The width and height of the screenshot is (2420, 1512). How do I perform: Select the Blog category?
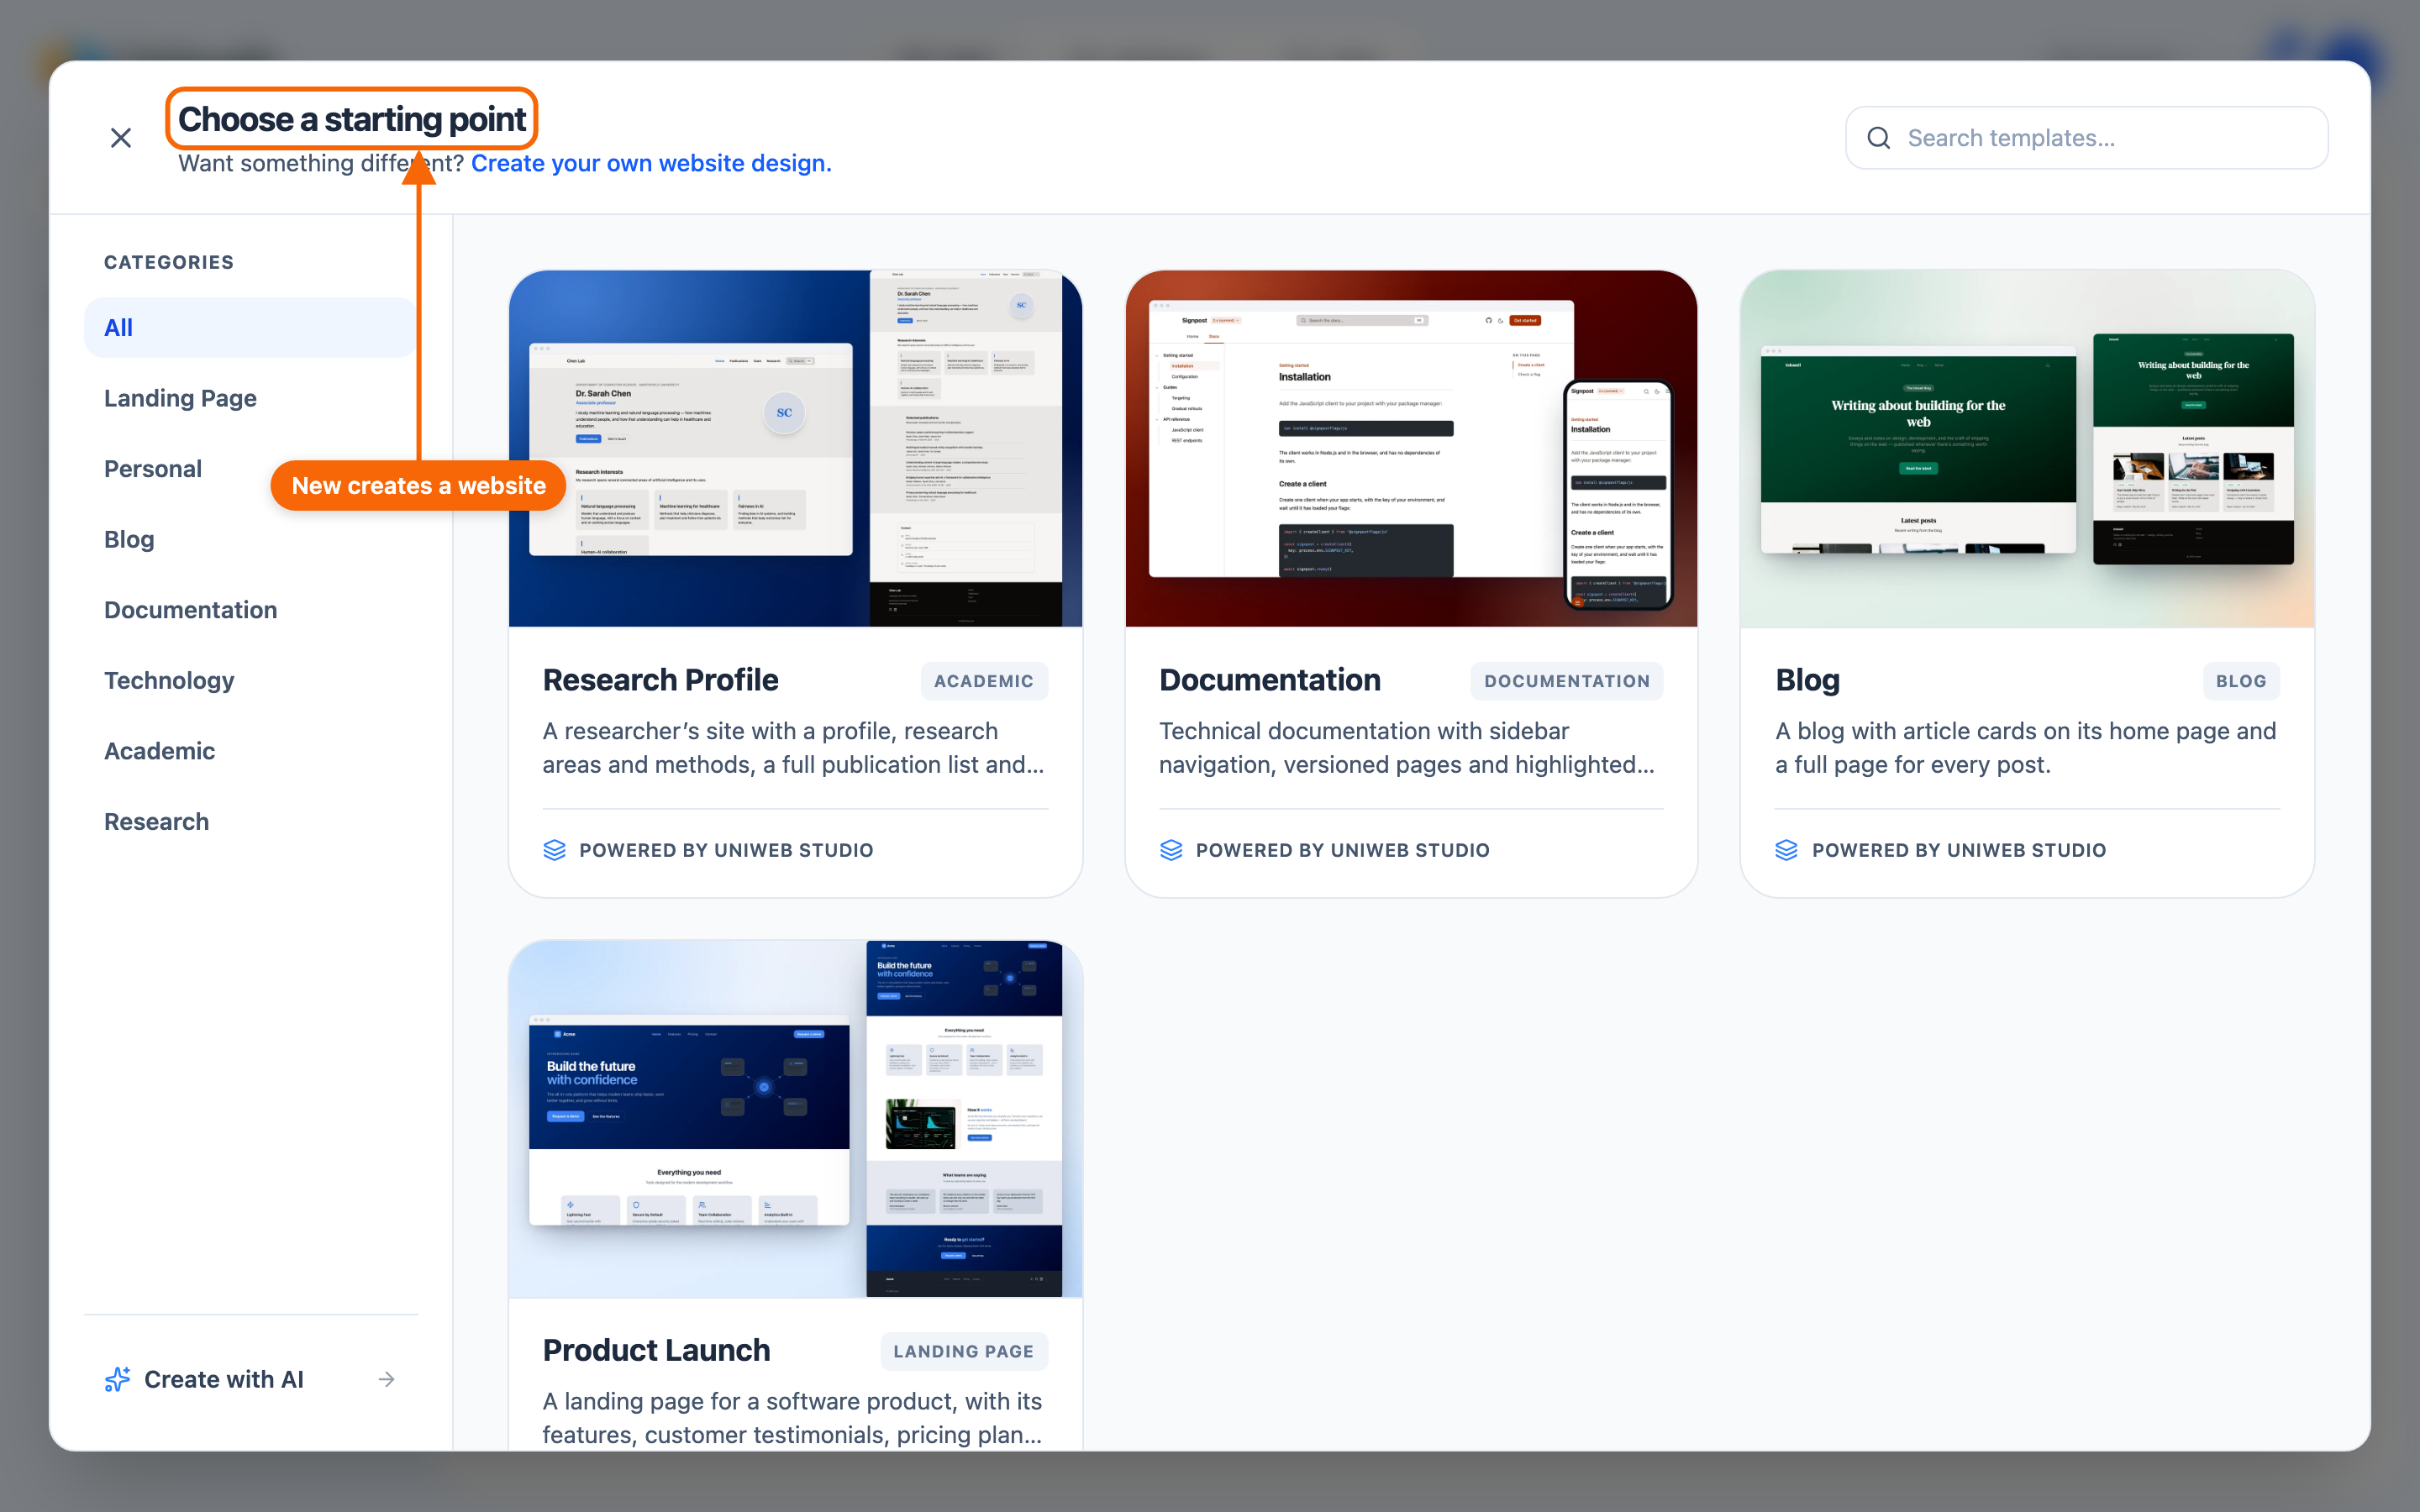250,539
